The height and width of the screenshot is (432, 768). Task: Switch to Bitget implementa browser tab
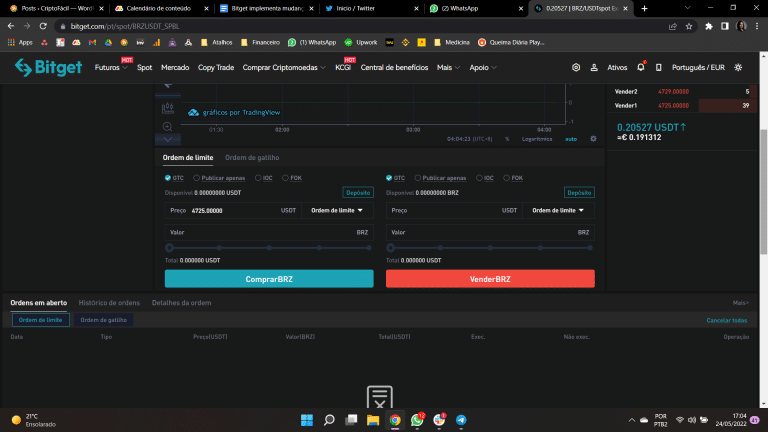pyautogui.click(x=267, y=8)
